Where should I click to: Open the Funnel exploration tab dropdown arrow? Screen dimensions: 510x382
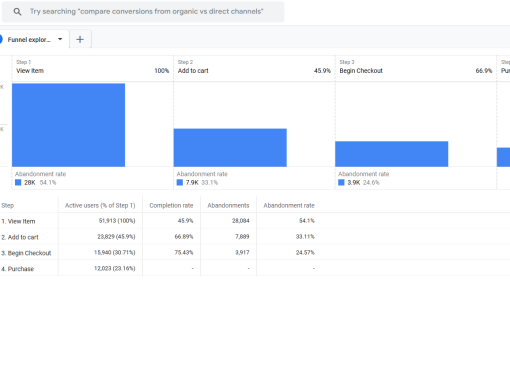tap(60, 39)
